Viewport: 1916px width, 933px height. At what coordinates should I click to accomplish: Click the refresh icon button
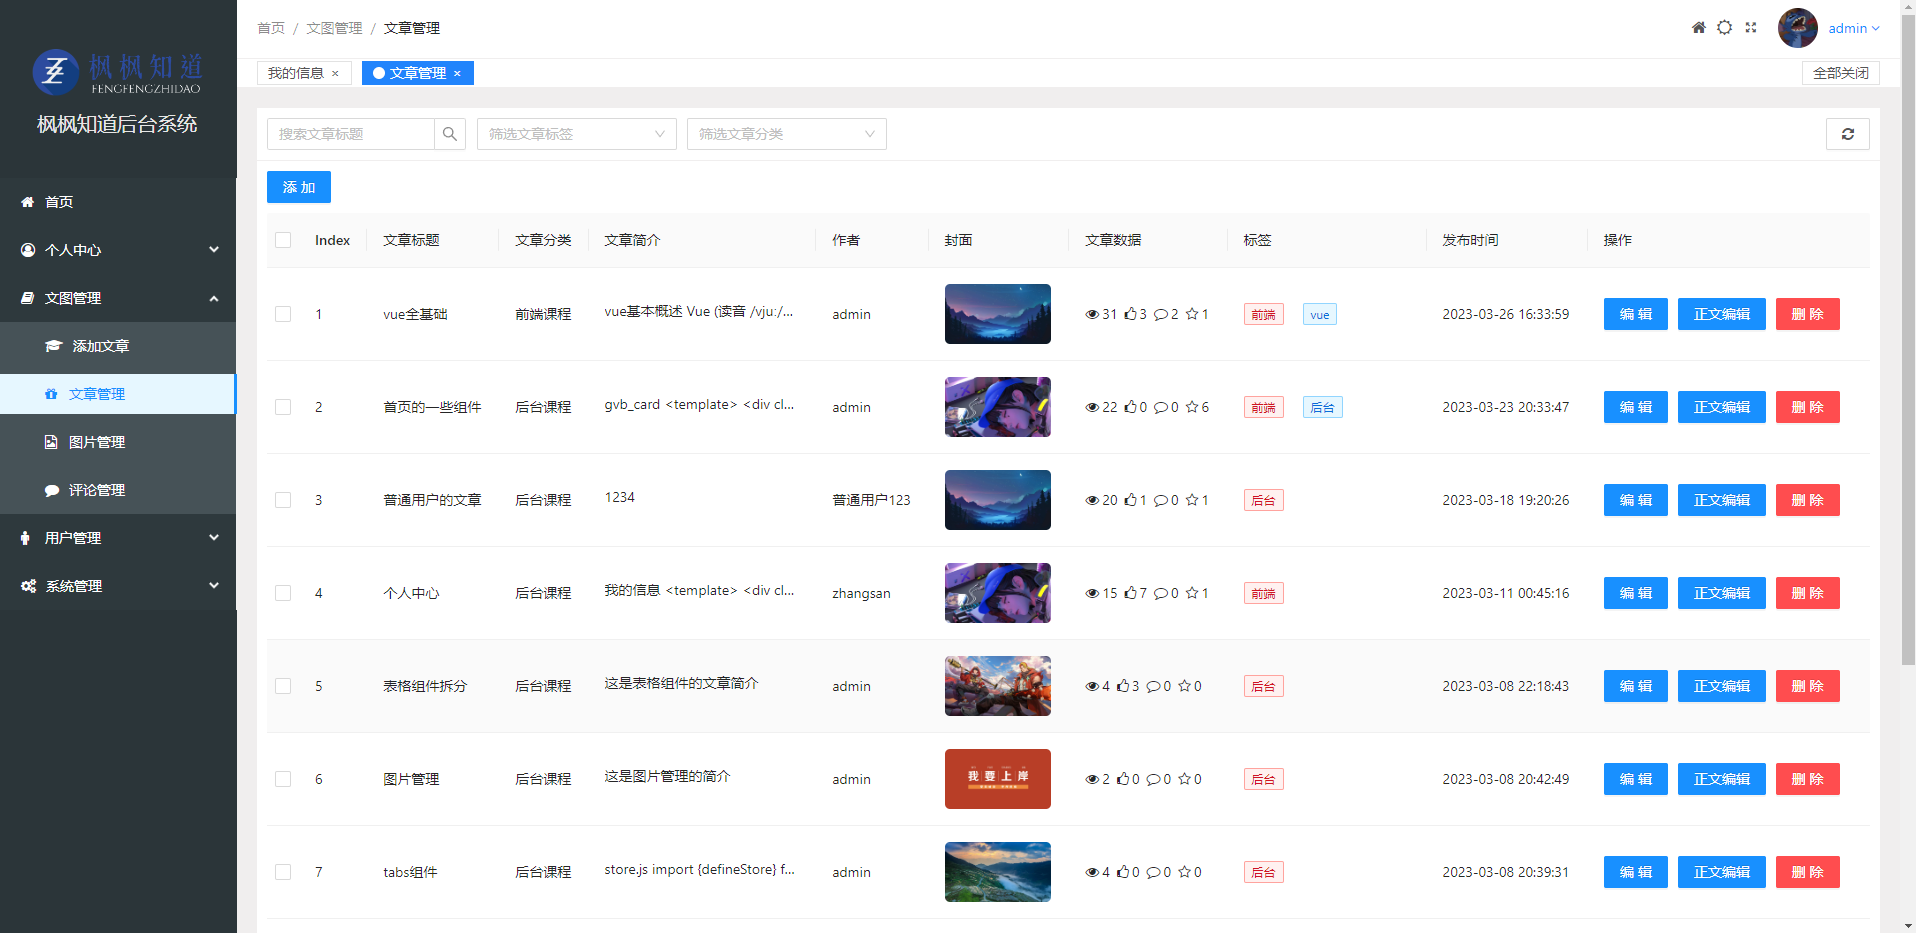click(x=1847, y=134)
